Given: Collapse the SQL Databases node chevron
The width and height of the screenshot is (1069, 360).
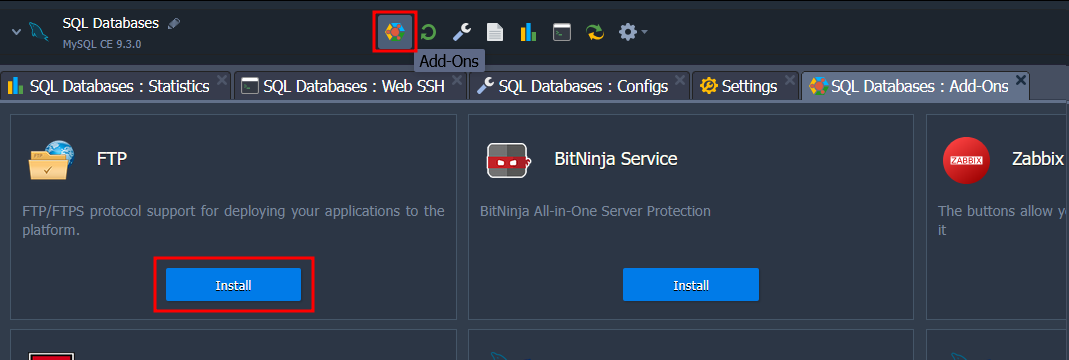Looking at the screenshot, I should tap(16, 31).
